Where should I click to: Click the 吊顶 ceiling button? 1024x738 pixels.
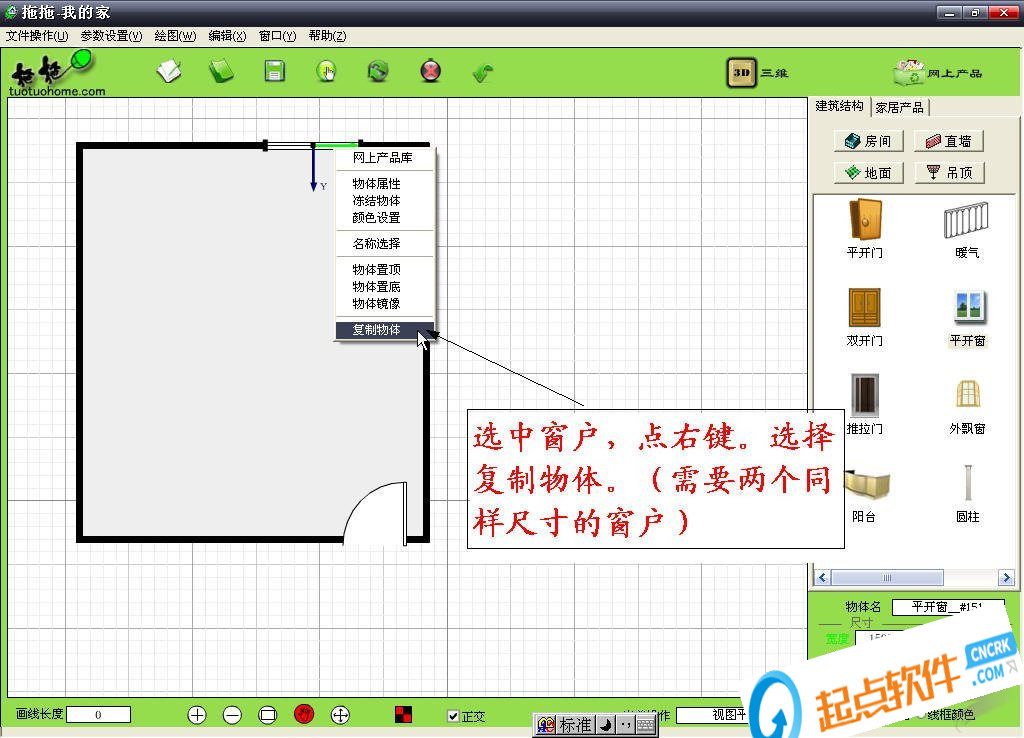coord(949,172)
